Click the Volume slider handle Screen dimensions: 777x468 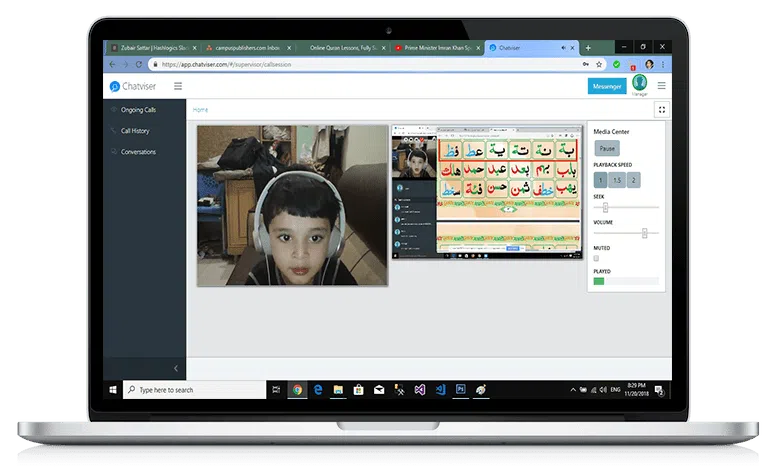point(645,232)
